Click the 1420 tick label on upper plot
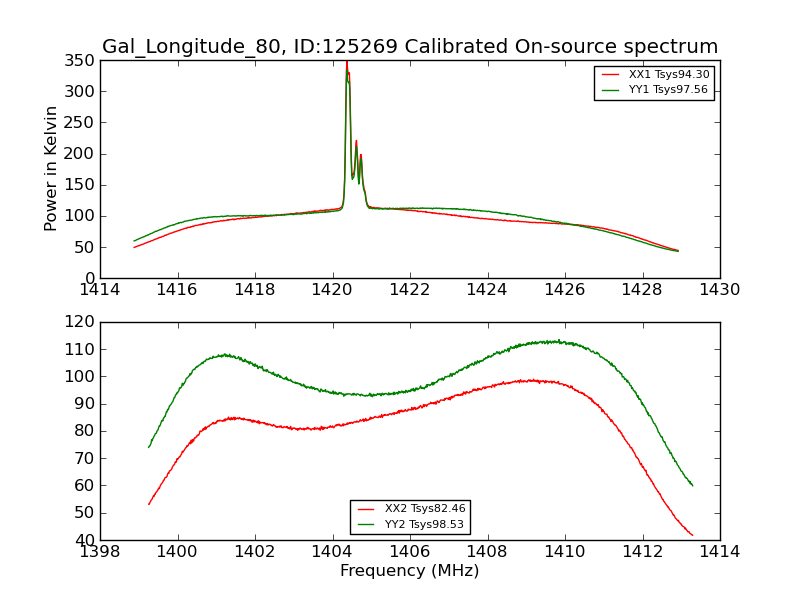 point(332,290)
